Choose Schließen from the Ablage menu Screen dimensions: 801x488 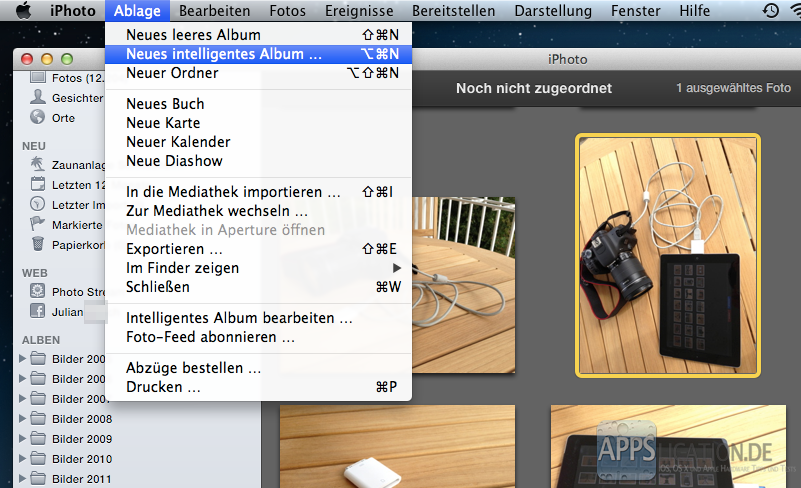pyautogui.click(x=258, y=287)
